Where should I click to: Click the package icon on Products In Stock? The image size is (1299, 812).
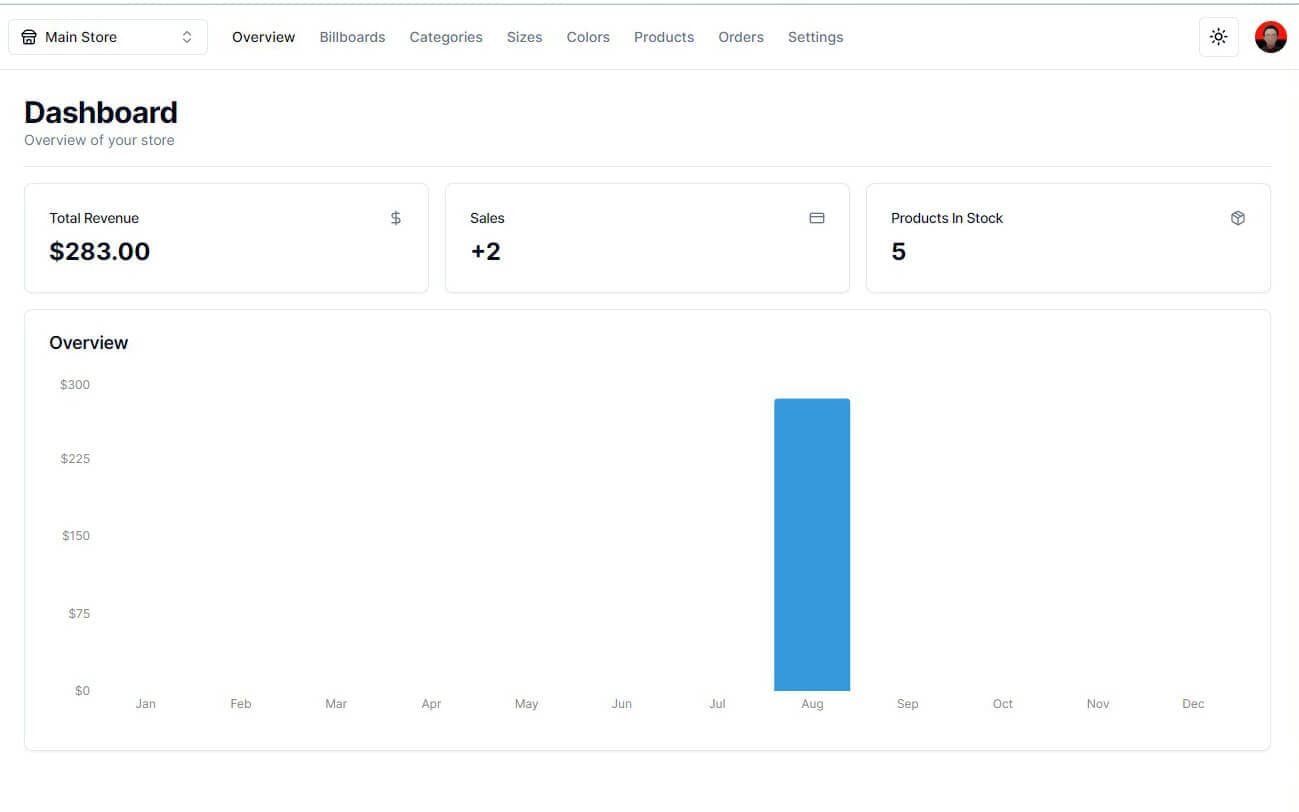[x=1238, y=218]
